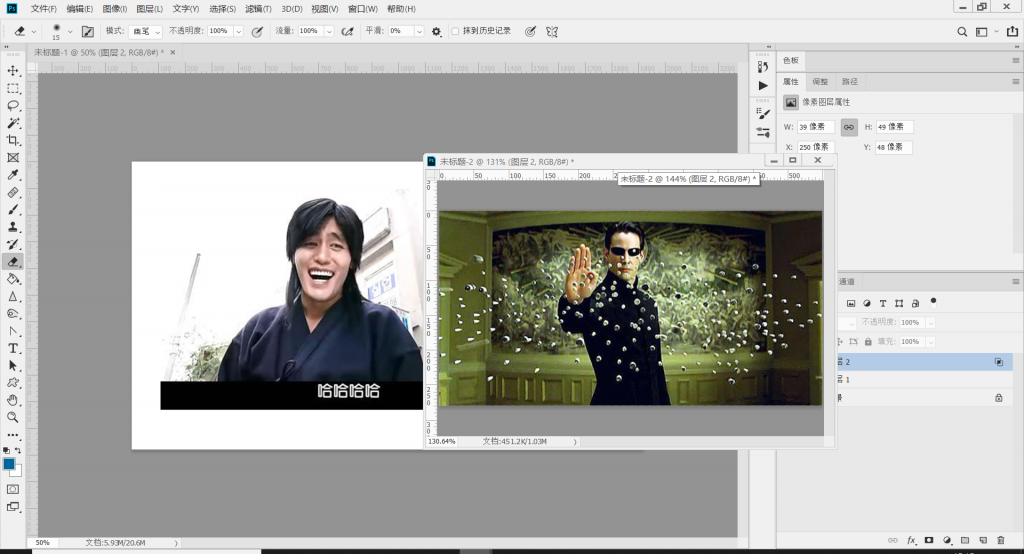The width and height of the screenshot is (1024, 554).
Task: Select the Clone Stamp tool
Action: (x=13, y=227)
